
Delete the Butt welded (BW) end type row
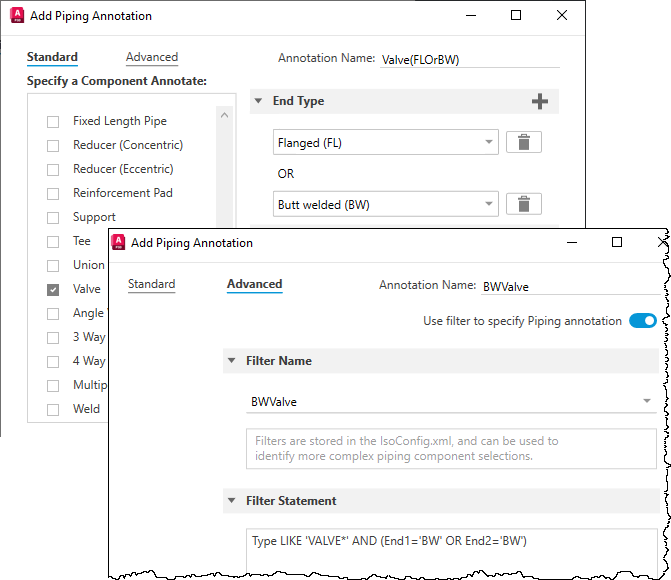coord(524,204)
